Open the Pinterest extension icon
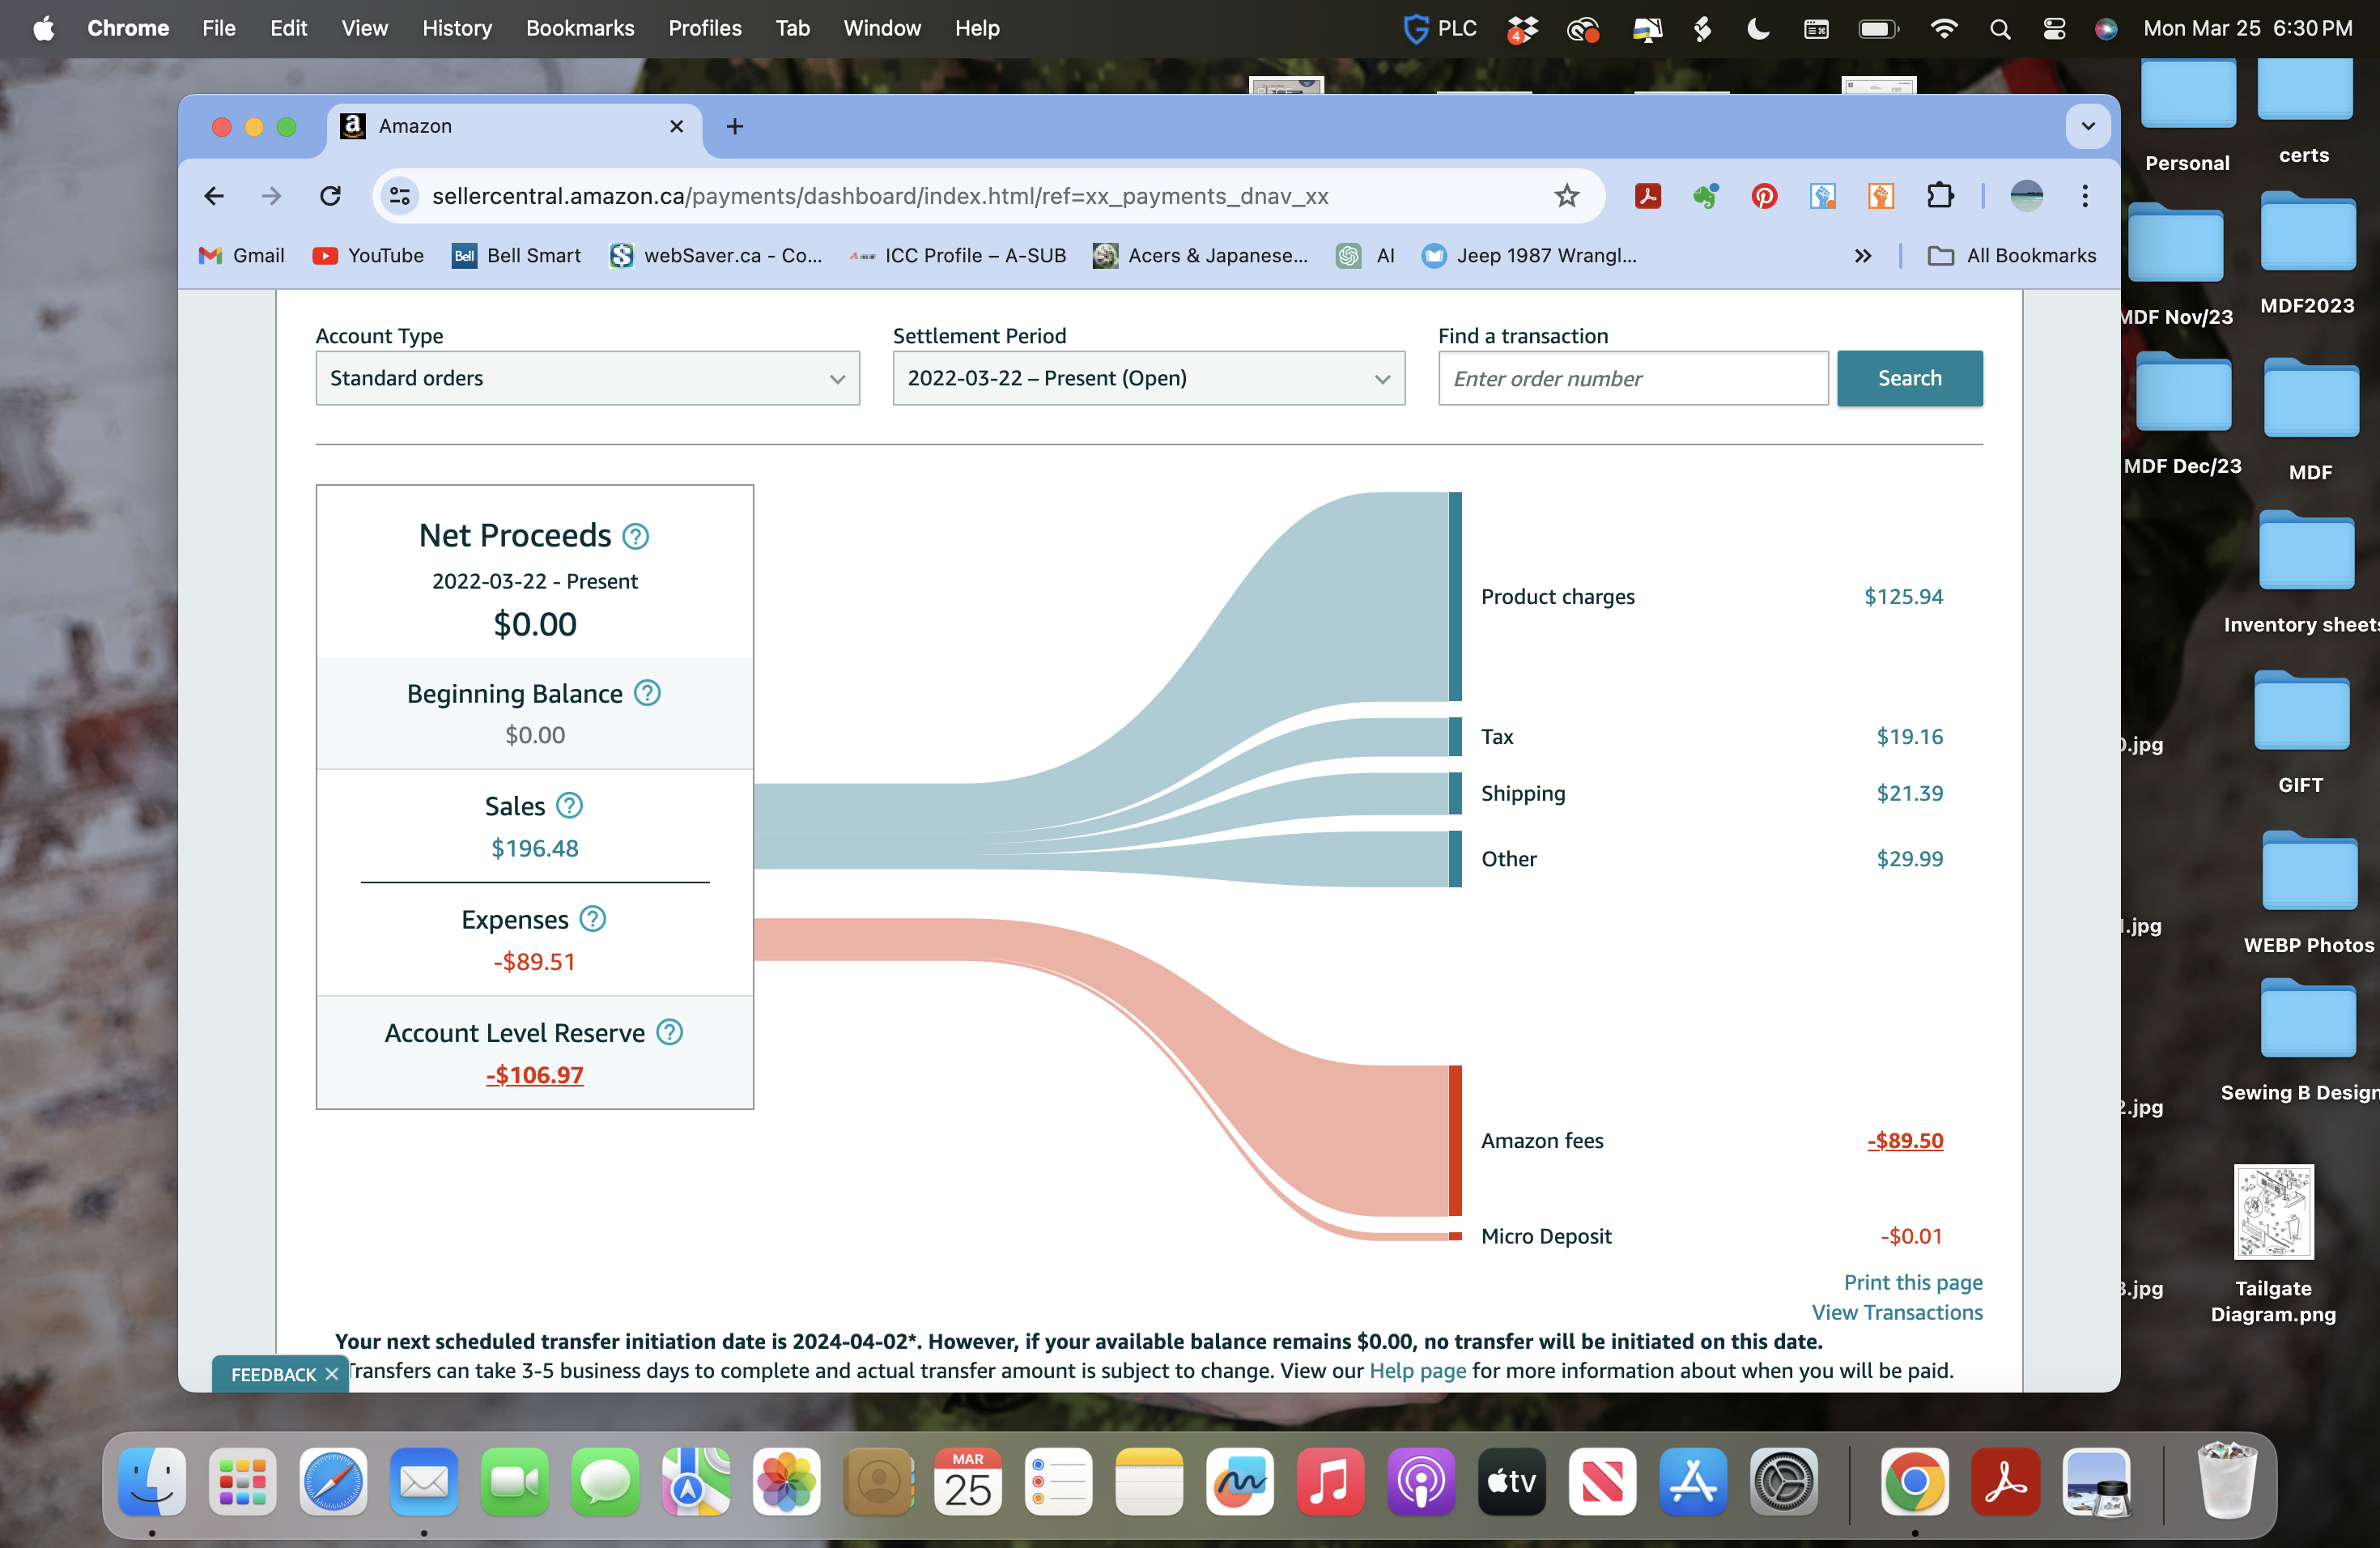Screen dimensions: 2380x1548 coord(1764,196)
